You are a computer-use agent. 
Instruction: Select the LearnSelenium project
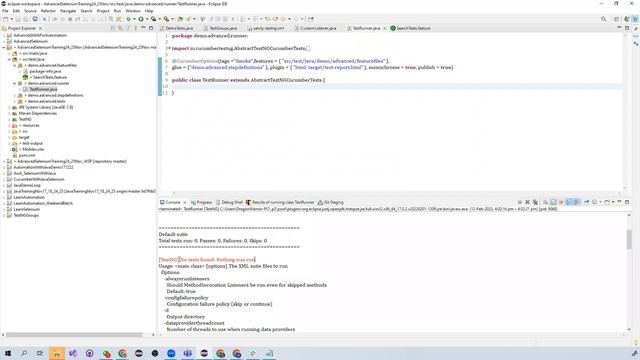click(27, 209)
